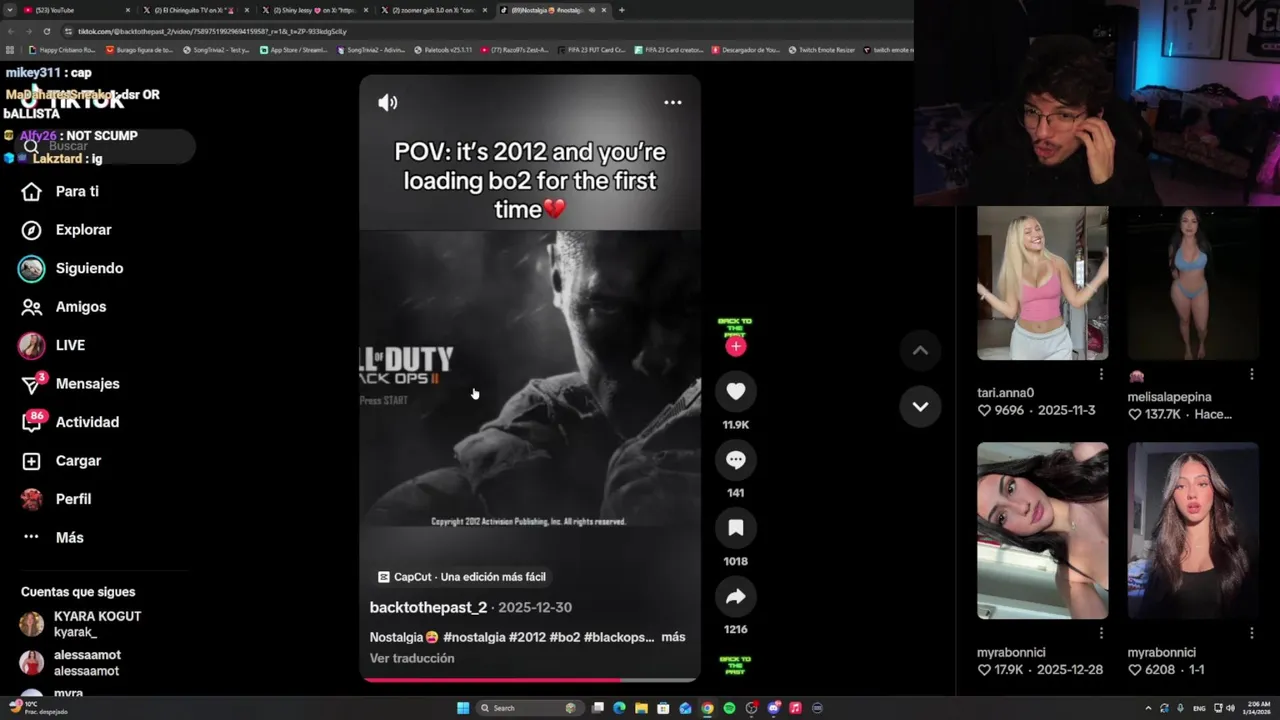
Task: Go back with the browser back arrow
Action: click(x=11, y=31)
